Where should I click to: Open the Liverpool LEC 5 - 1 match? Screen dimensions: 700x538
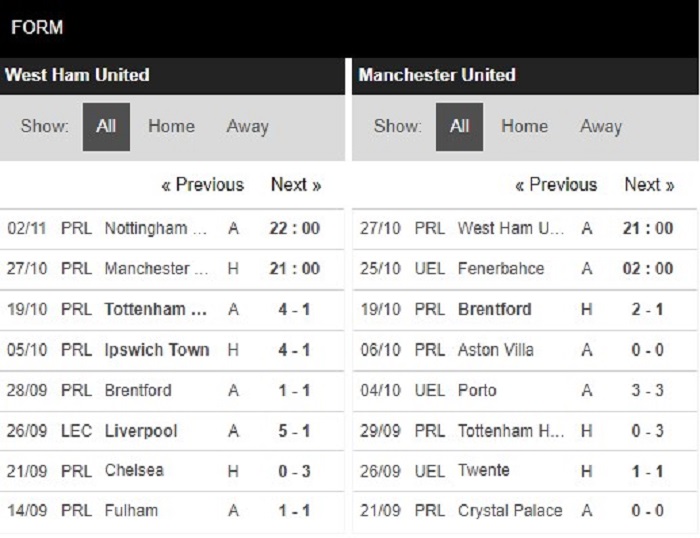tap(172, 431)
